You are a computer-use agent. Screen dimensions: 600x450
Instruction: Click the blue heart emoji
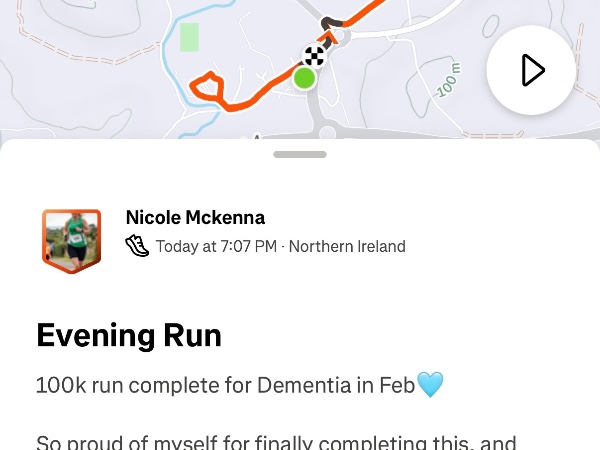click(430, 384)
